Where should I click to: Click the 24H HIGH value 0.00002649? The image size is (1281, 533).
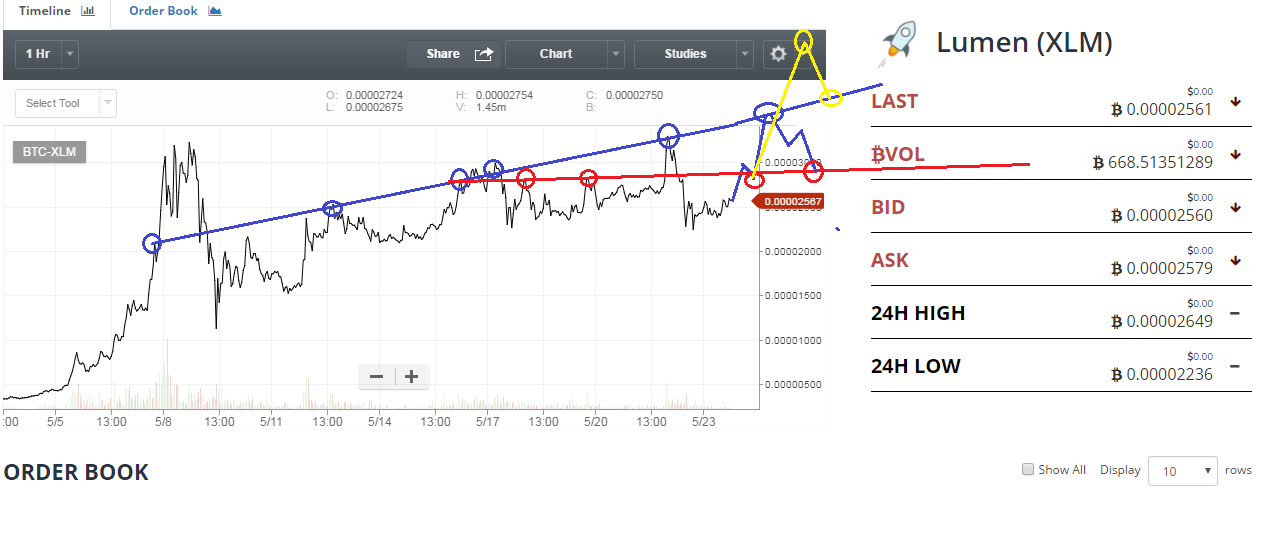click(1161, 322)
